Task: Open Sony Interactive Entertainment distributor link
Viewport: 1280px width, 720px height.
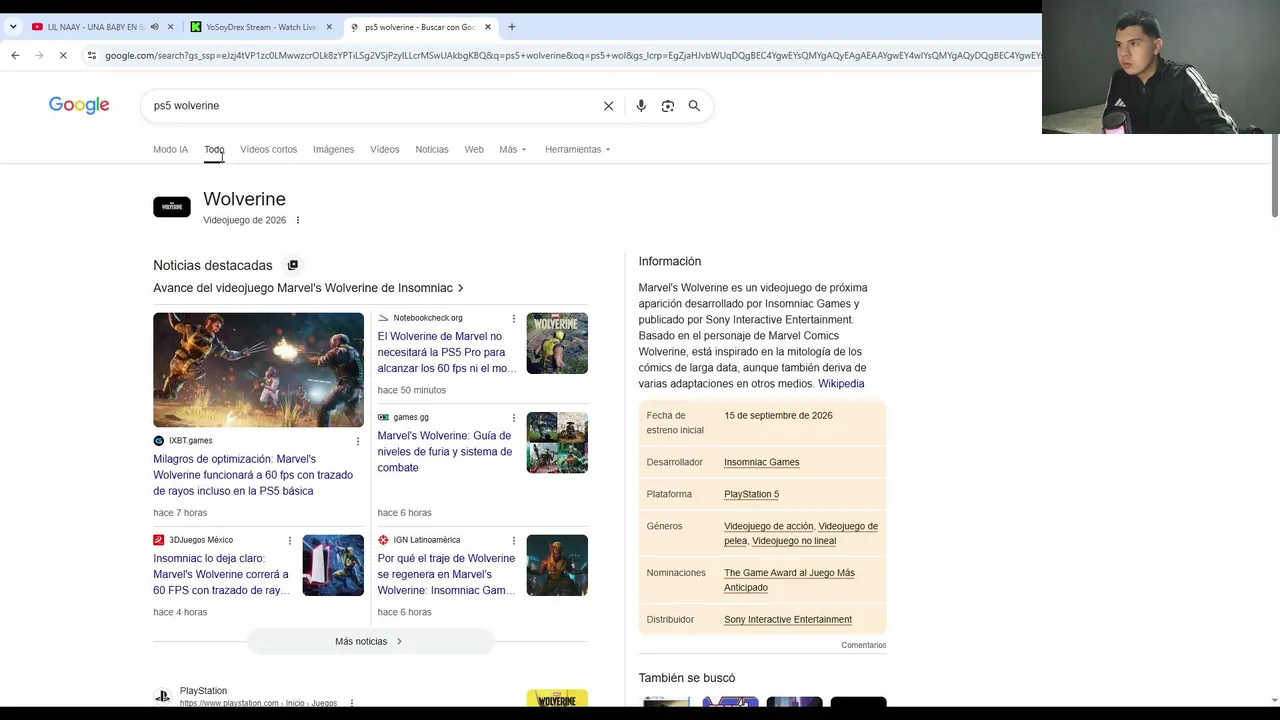Action: click(x=788, y=620)
